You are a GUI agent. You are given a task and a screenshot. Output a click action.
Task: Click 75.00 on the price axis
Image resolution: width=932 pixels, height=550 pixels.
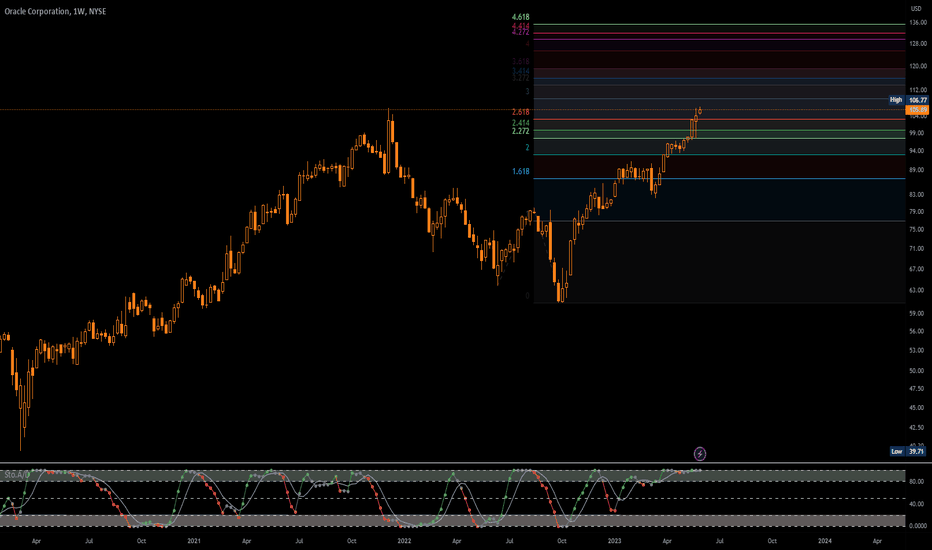[x=916, y=230]
